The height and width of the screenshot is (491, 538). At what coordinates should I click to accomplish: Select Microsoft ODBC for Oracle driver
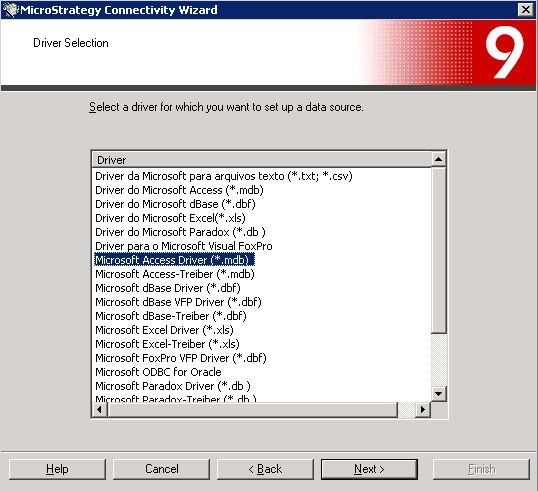click(158, 372)
